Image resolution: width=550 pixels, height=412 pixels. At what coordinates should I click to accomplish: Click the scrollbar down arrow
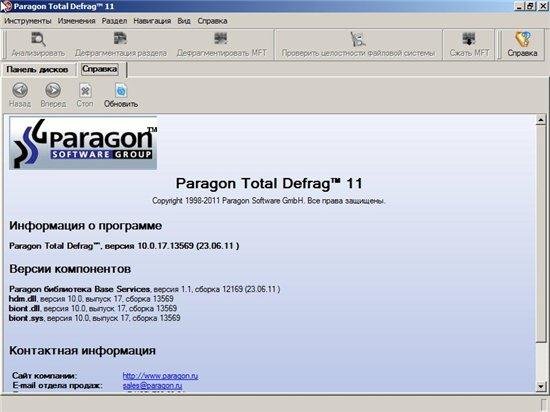click(x=541, y=386)
